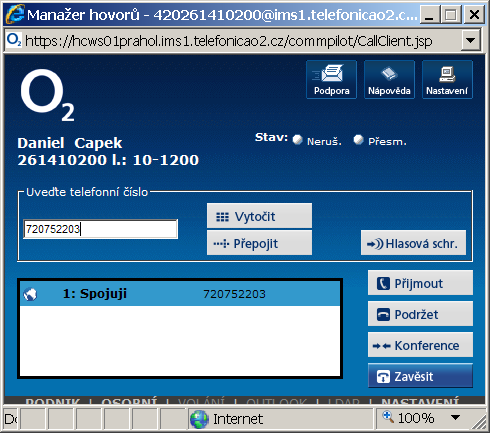Open the PODNIK tab
Screen dimensions: 490x433
pyautogui.click(x=53, y=401)
